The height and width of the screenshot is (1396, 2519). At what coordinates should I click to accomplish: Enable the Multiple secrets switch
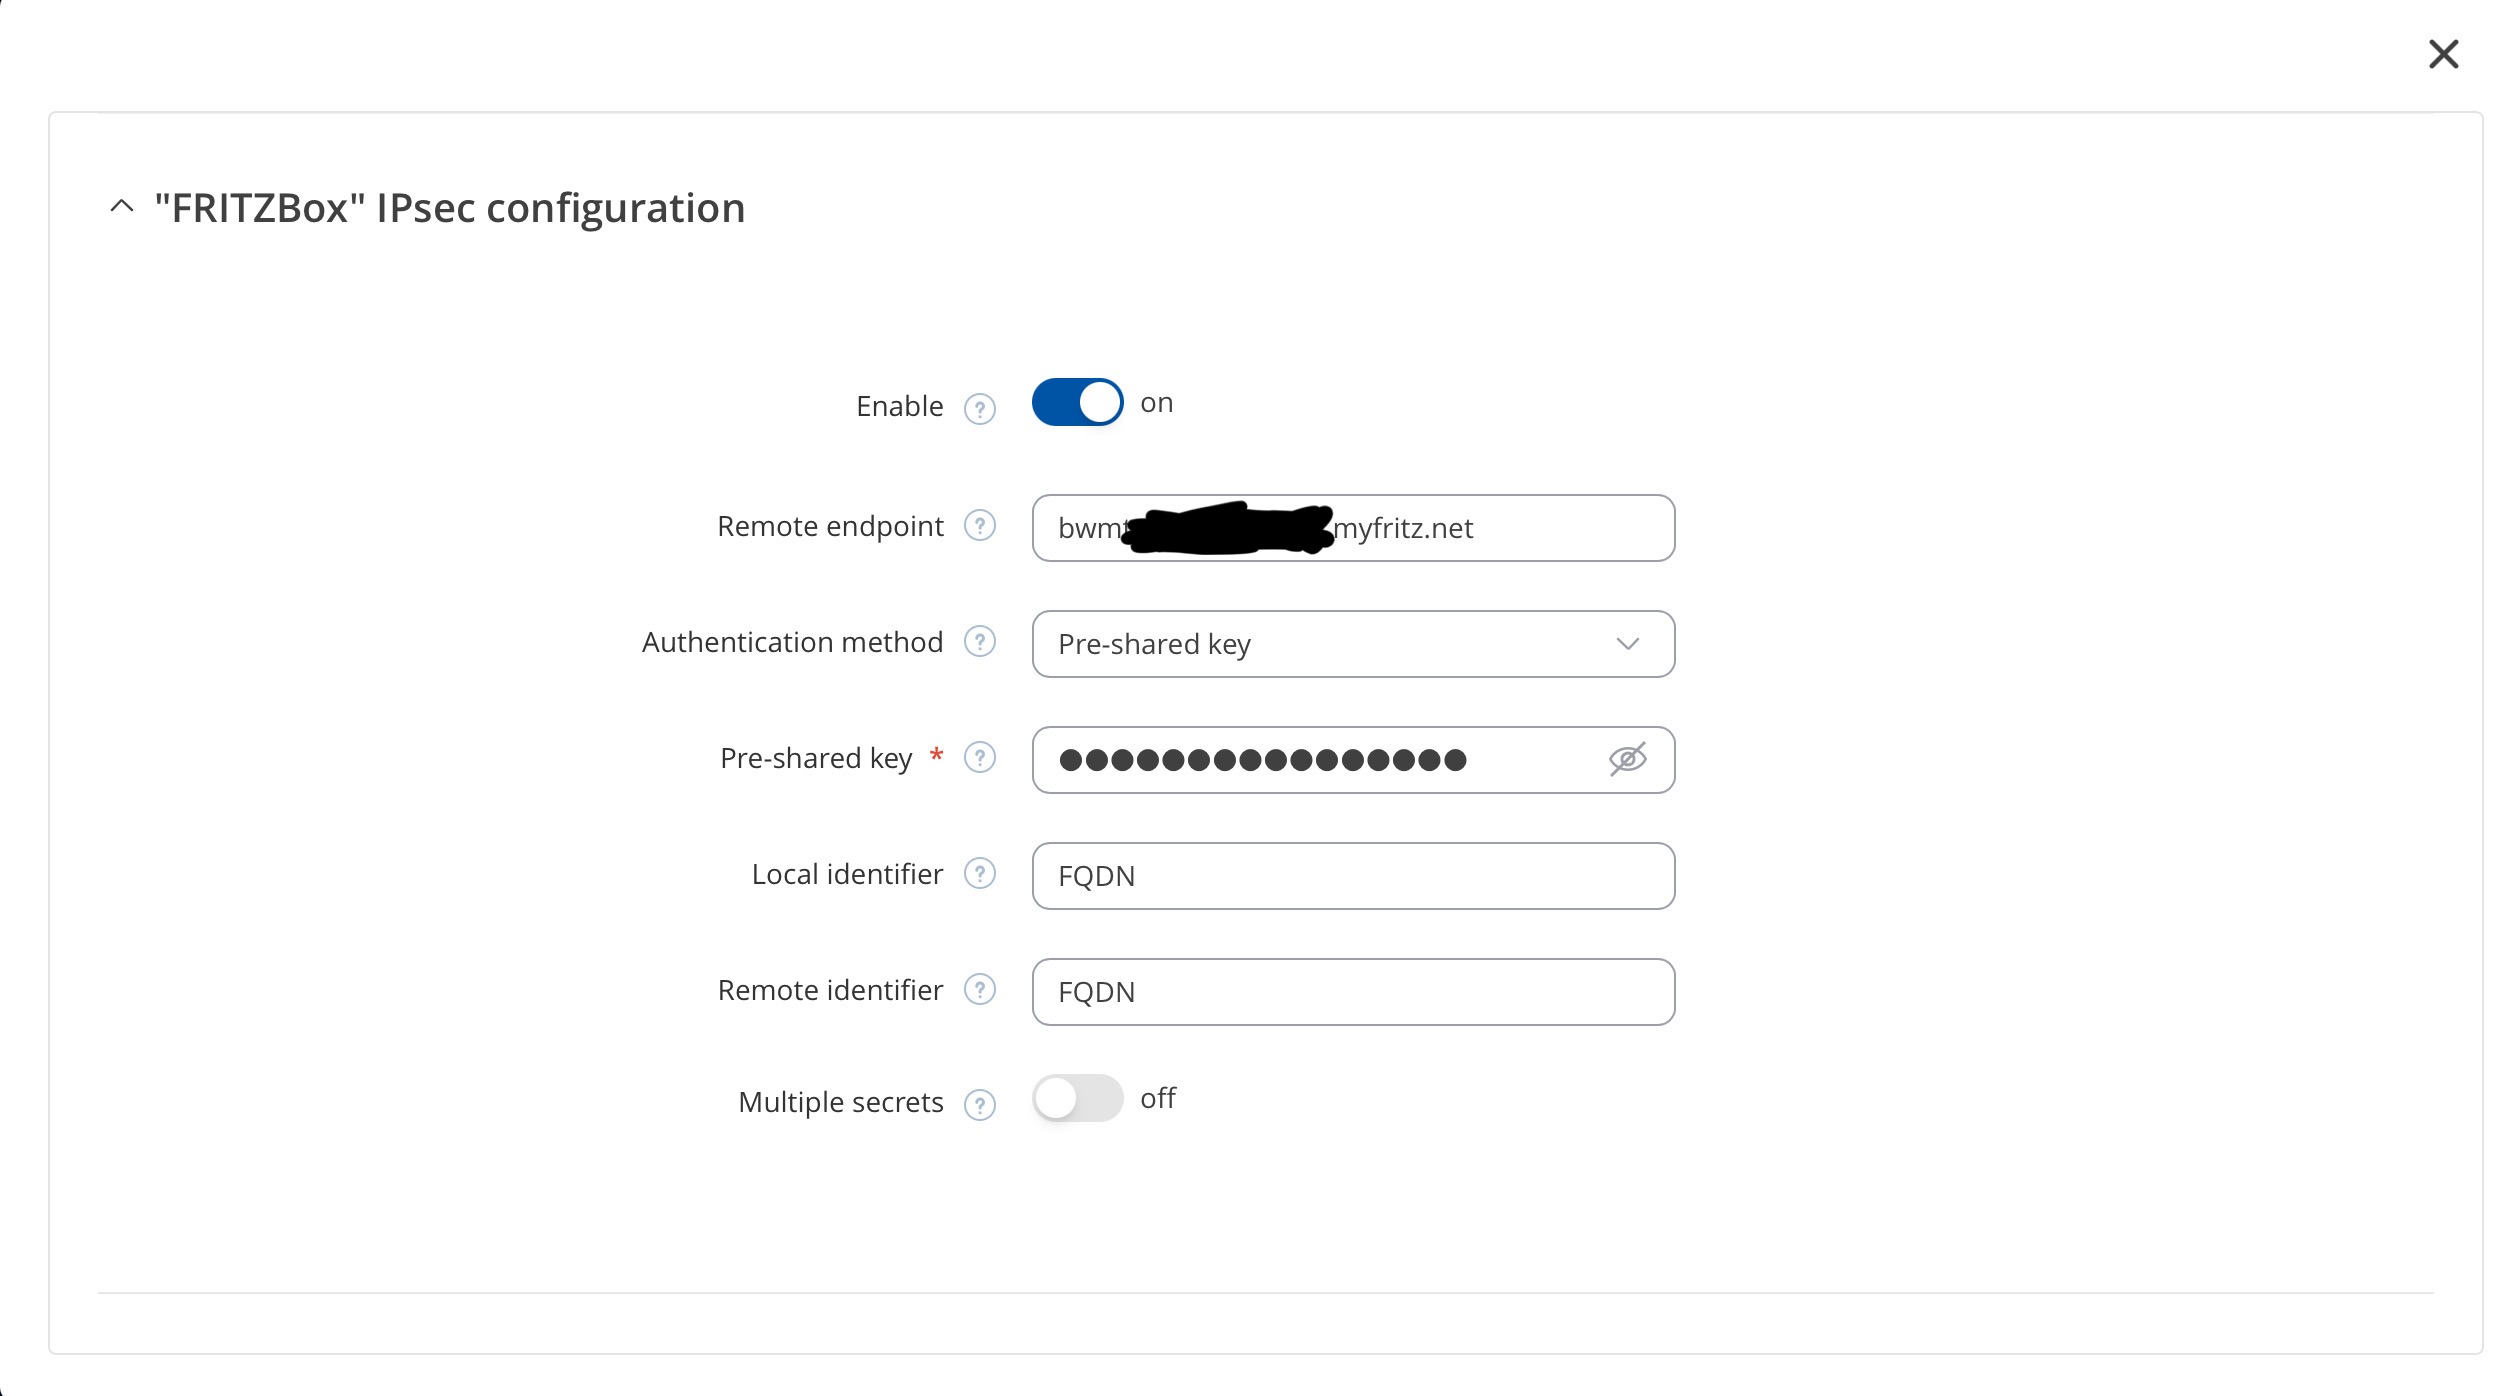[1077, 1098]
